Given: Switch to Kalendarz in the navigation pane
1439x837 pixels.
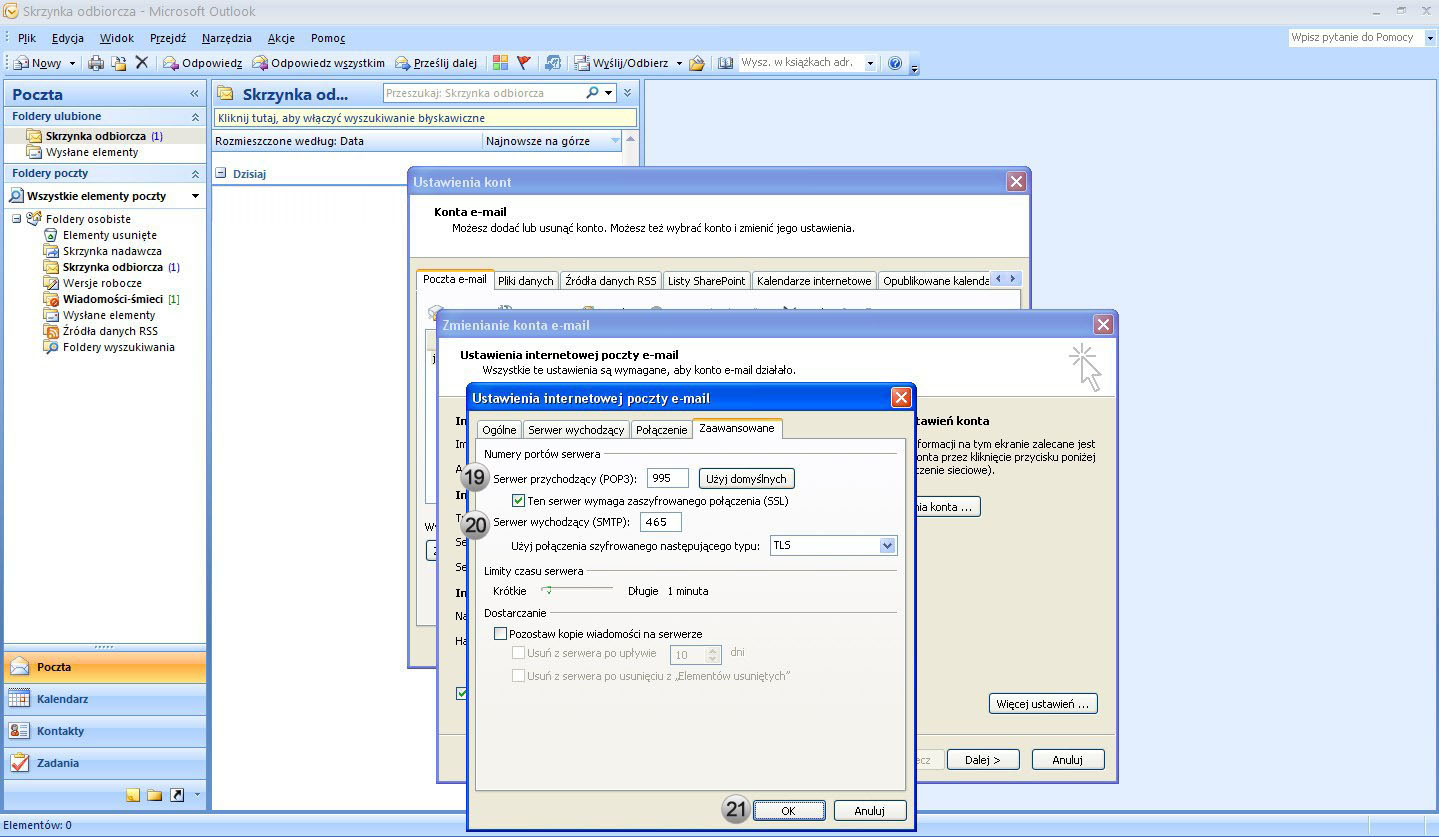Looking at the screenshot, I should [105, 699].
